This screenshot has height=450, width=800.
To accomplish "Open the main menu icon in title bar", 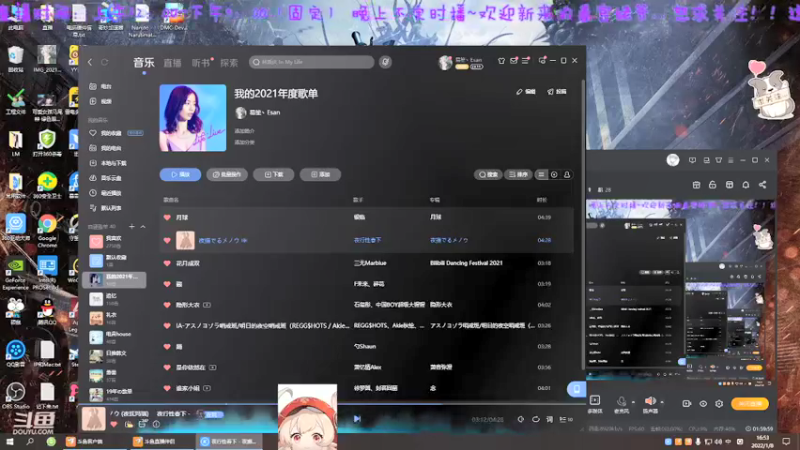I will click(526, 61).
